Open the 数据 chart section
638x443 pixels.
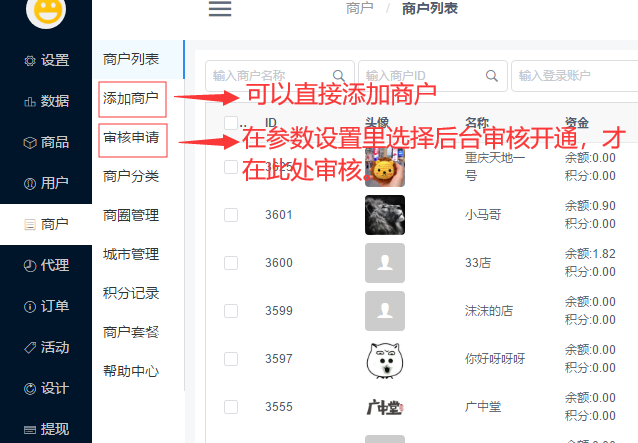46,101
